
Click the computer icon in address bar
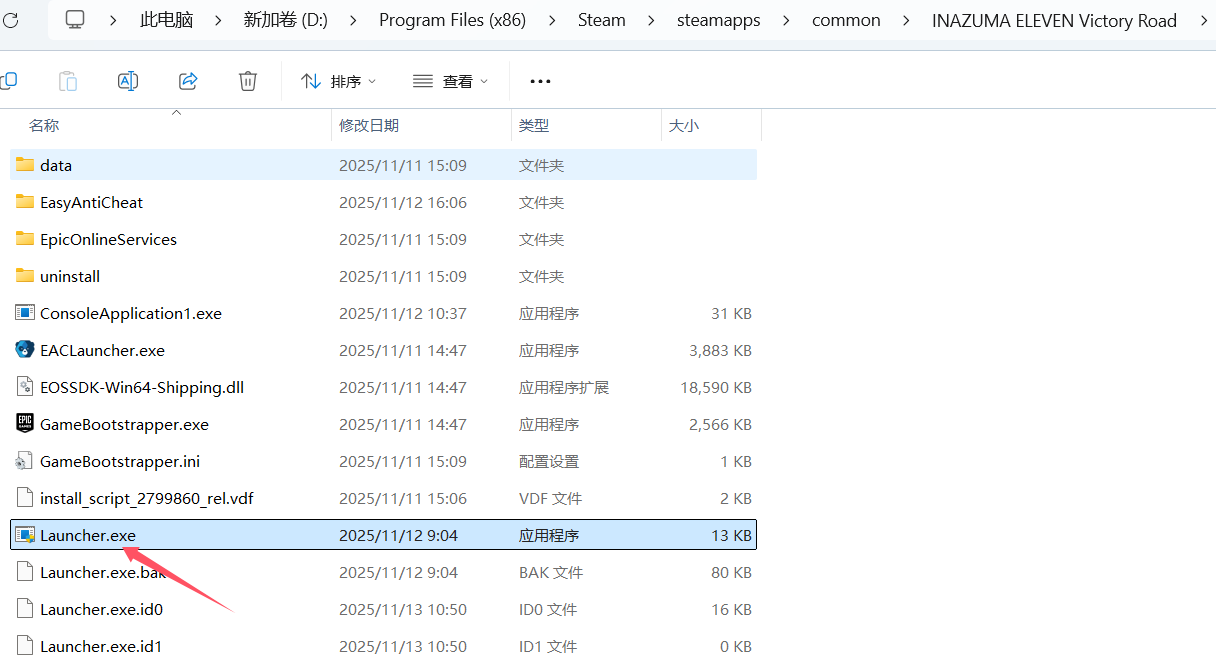coord(75,20)
